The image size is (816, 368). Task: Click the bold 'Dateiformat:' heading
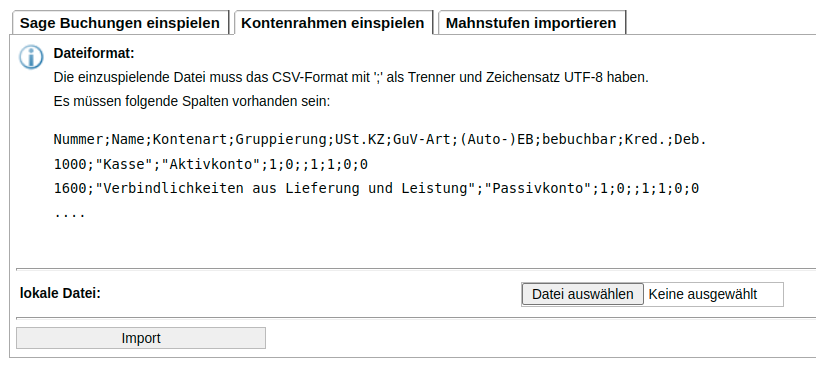[x=94, y=53]
